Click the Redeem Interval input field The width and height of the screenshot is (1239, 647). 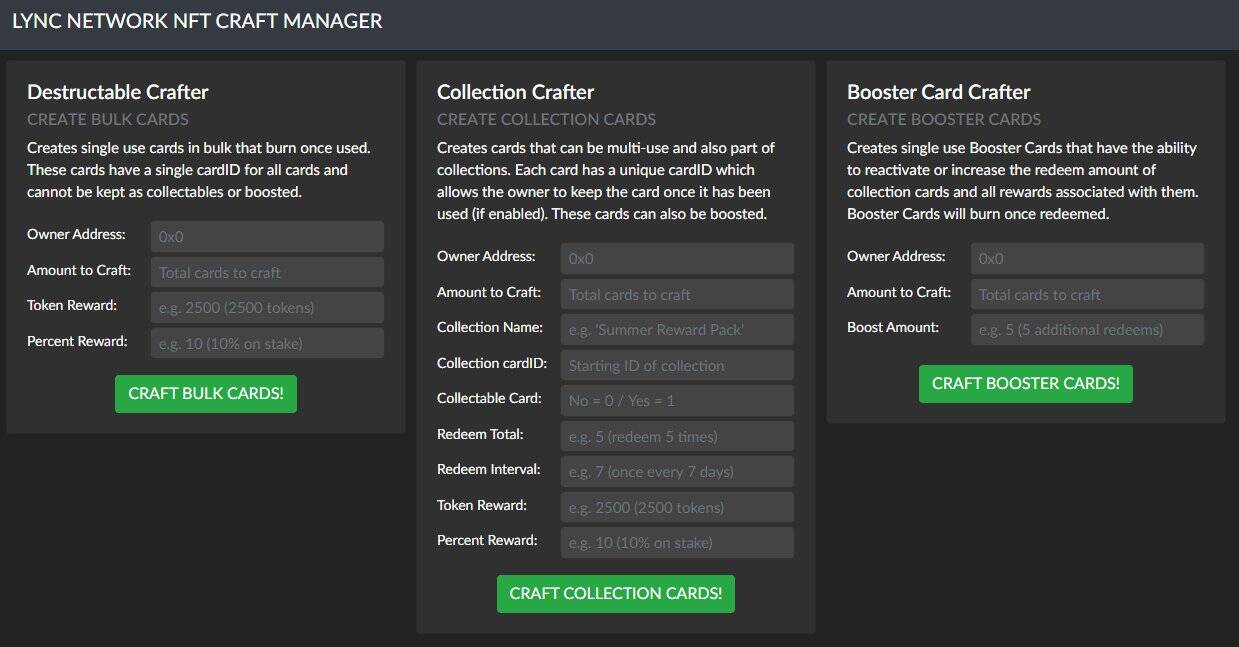pyautogui.click(x=677, y=472)
